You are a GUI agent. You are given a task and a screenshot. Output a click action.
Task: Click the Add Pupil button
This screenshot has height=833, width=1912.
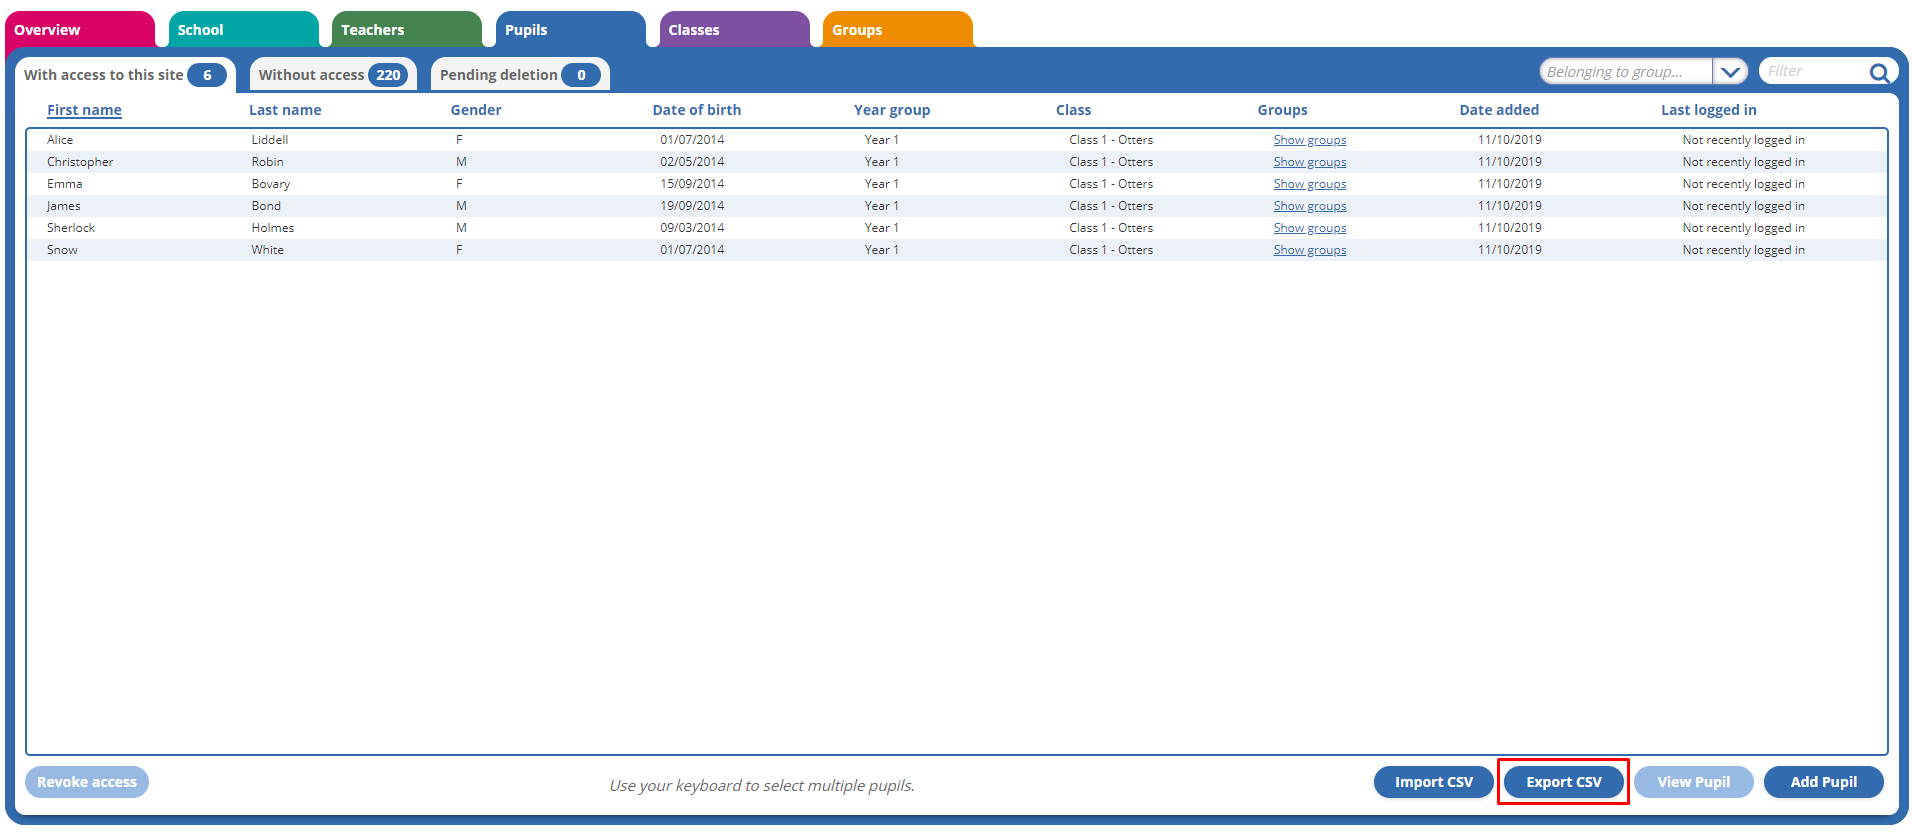point(1822,782)
